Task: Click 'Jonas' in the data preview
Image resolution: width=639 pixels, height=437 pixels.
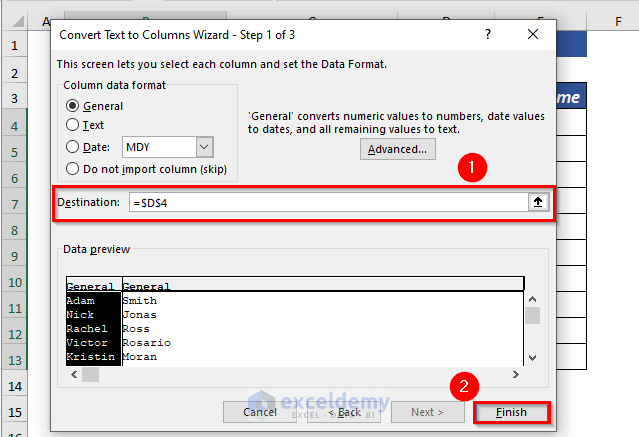Action: click(x=140, y=315)
